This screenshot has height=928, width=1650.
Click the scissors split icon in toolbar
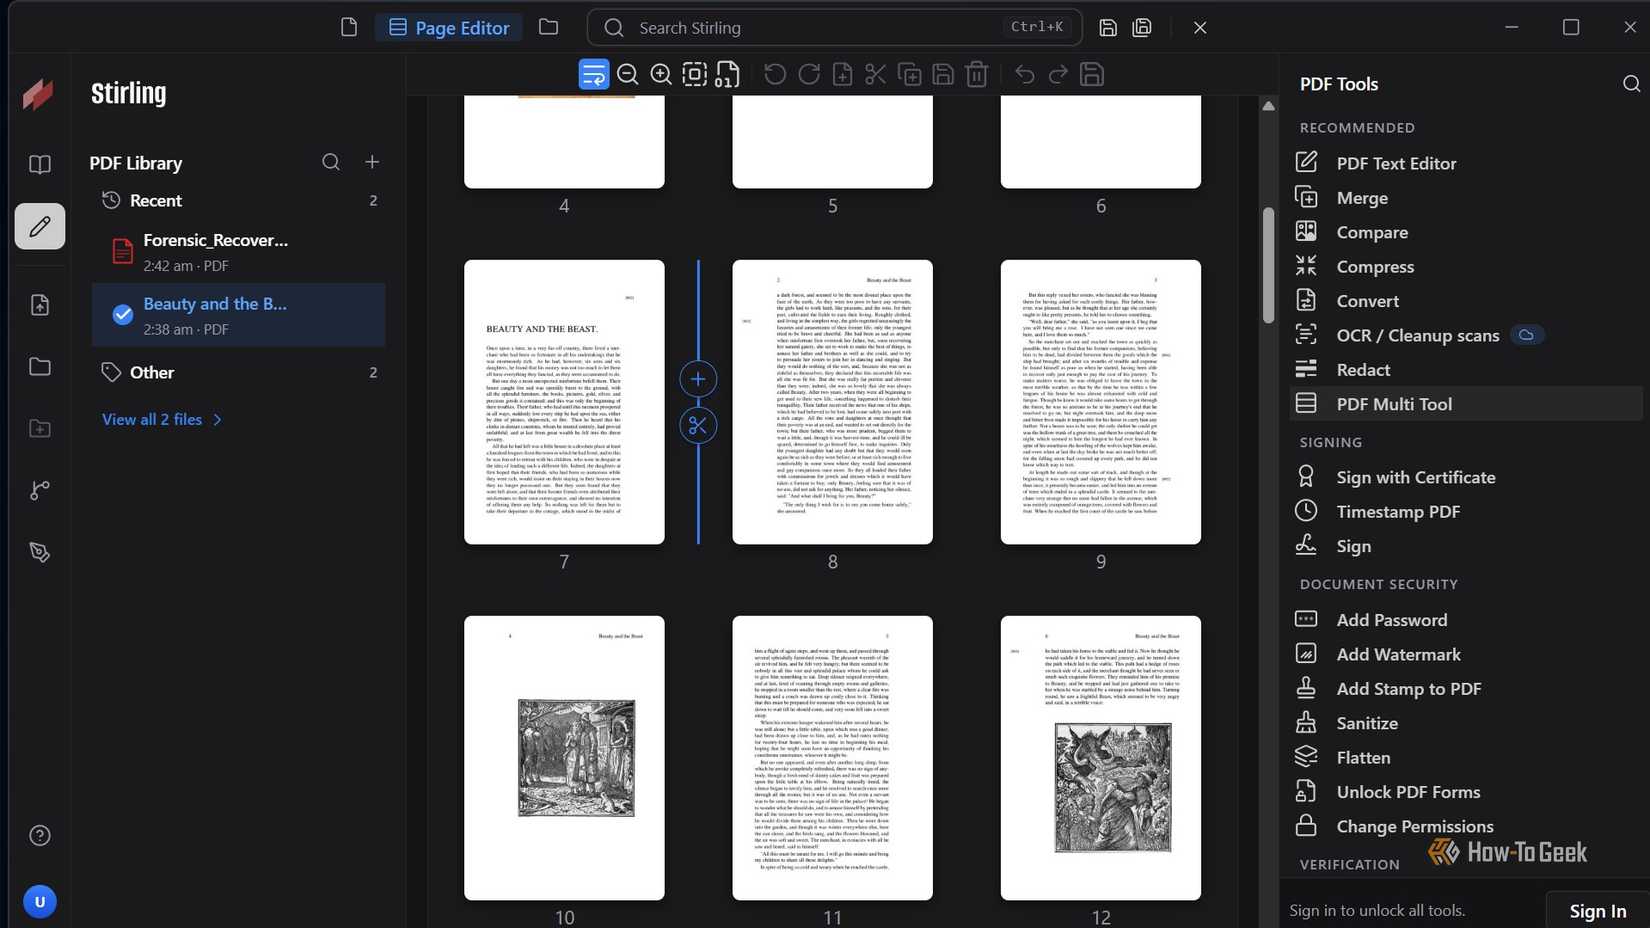876,74
